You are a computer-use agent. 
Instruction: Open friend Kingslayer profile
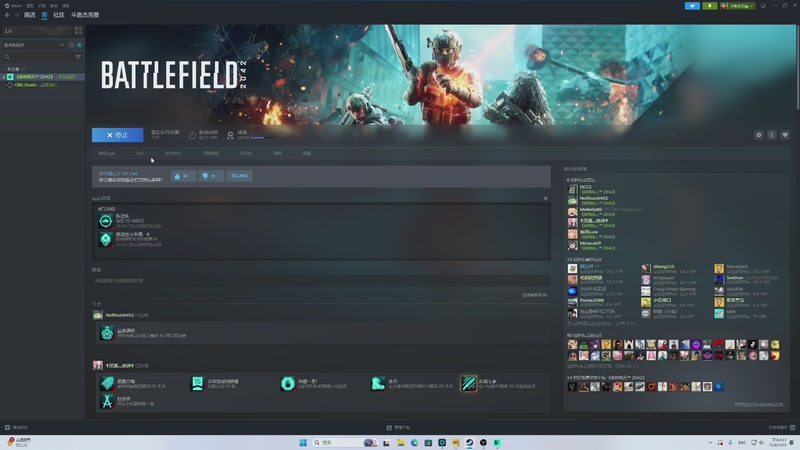pyautogui.click(x=663, y=278)
